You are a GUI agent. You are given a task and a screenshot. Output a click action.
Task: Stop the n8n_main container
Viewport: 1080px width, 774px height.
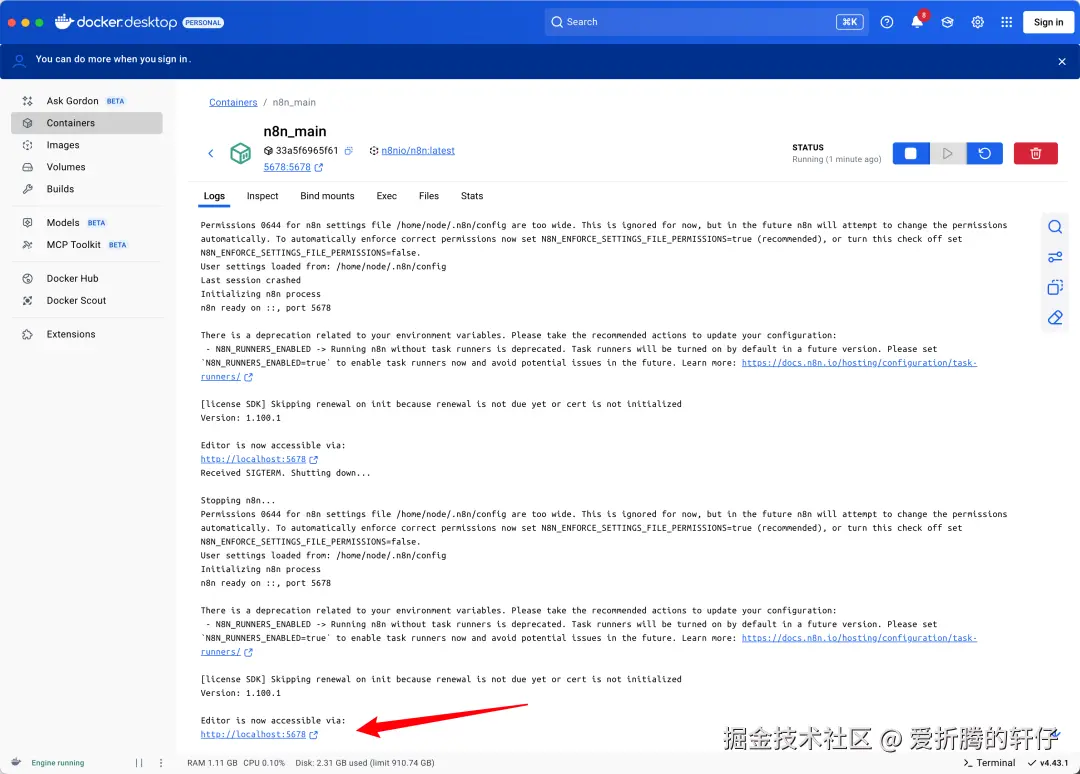coord(911,154)
